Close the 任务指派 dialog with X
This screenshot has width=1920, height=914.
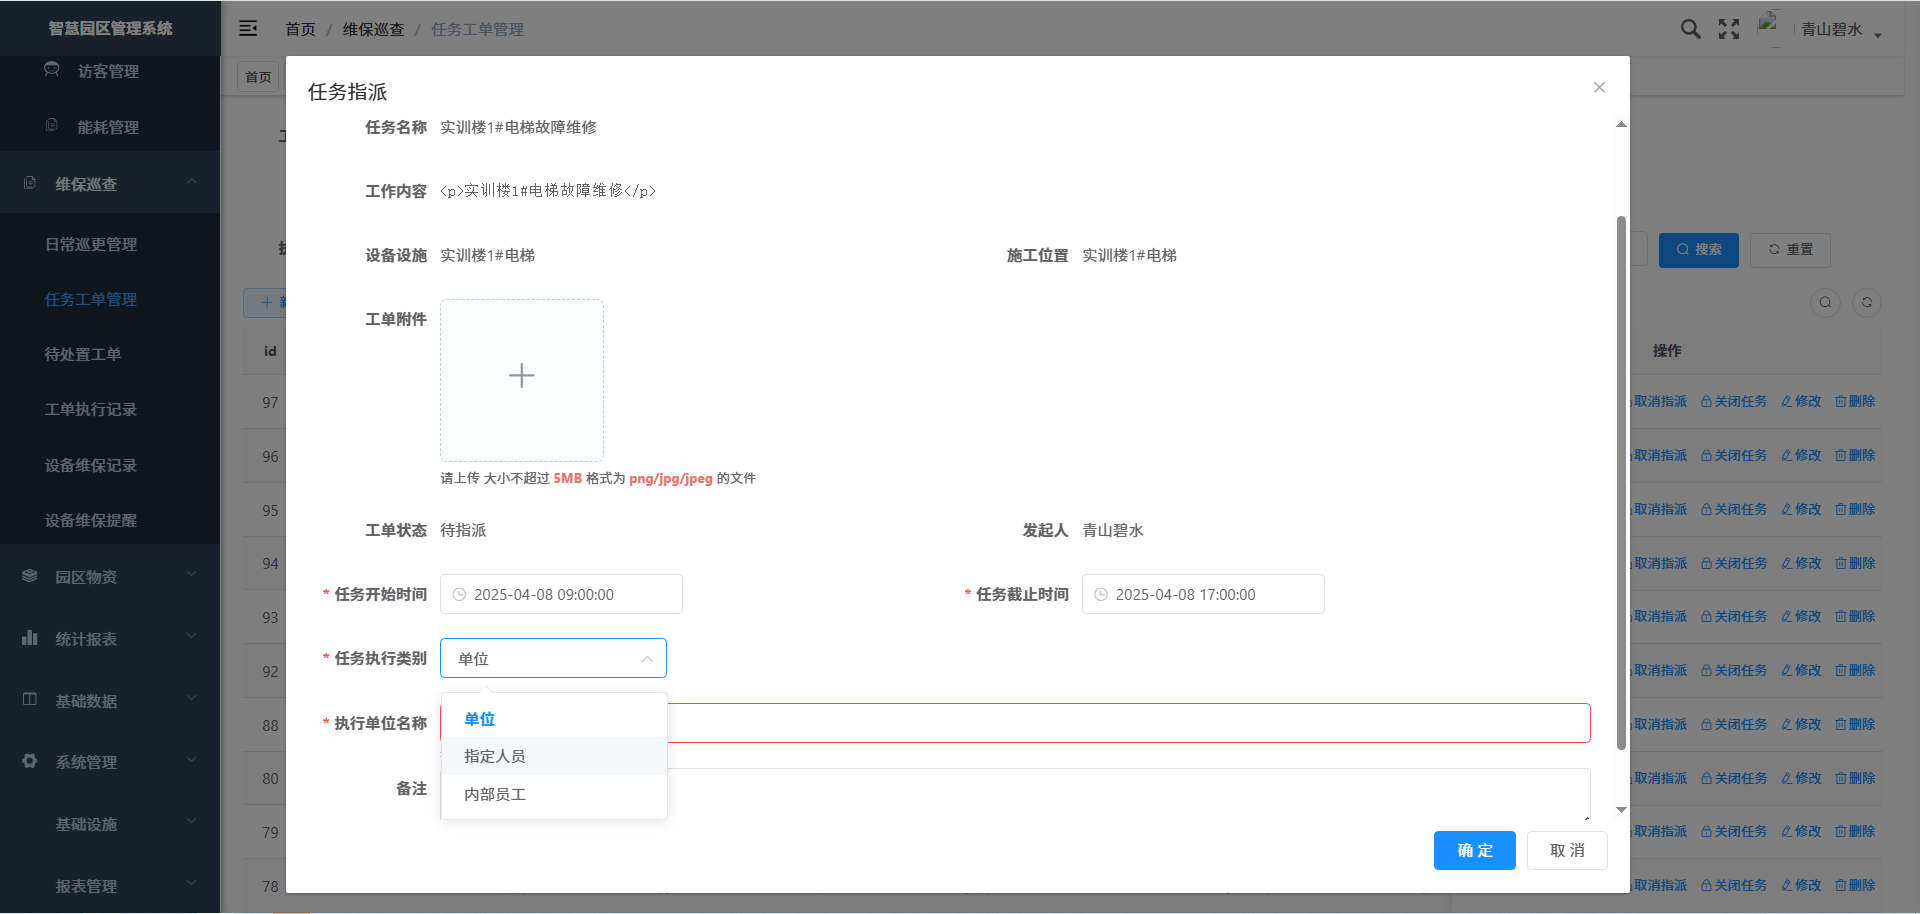pos(1599,88)
